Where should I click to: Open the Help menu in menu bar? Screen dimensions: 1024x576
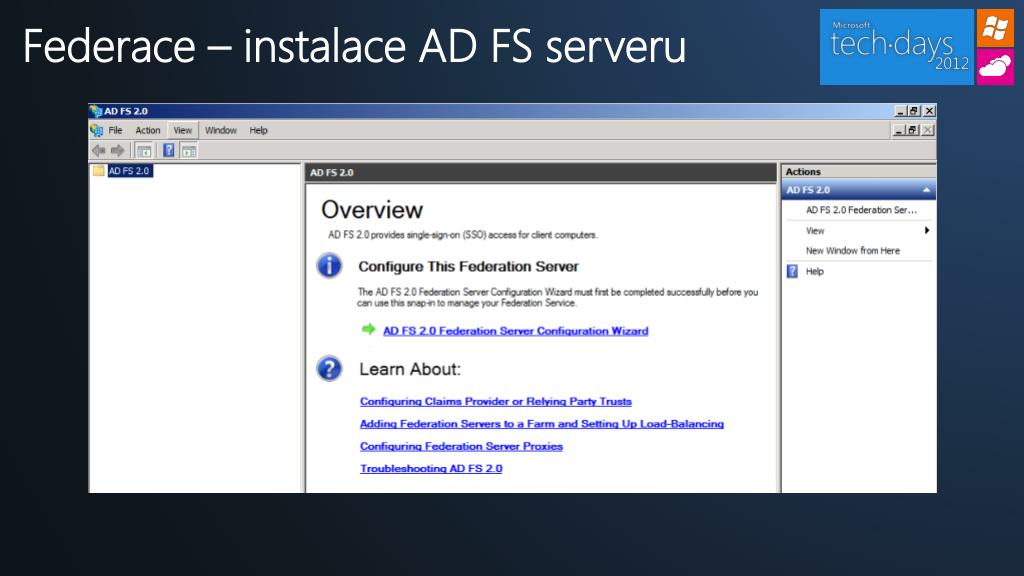tap(259, 130)
